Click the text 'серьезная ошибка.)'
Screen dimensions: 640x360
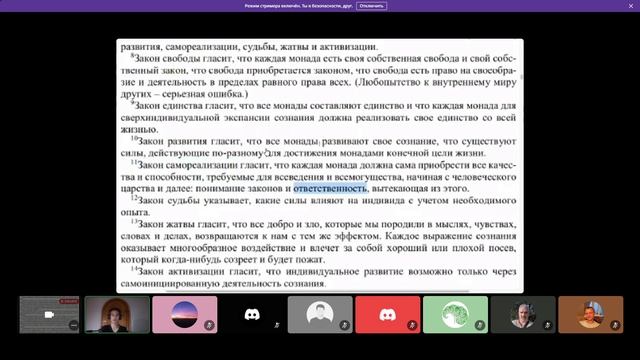(x=205, y=94)
